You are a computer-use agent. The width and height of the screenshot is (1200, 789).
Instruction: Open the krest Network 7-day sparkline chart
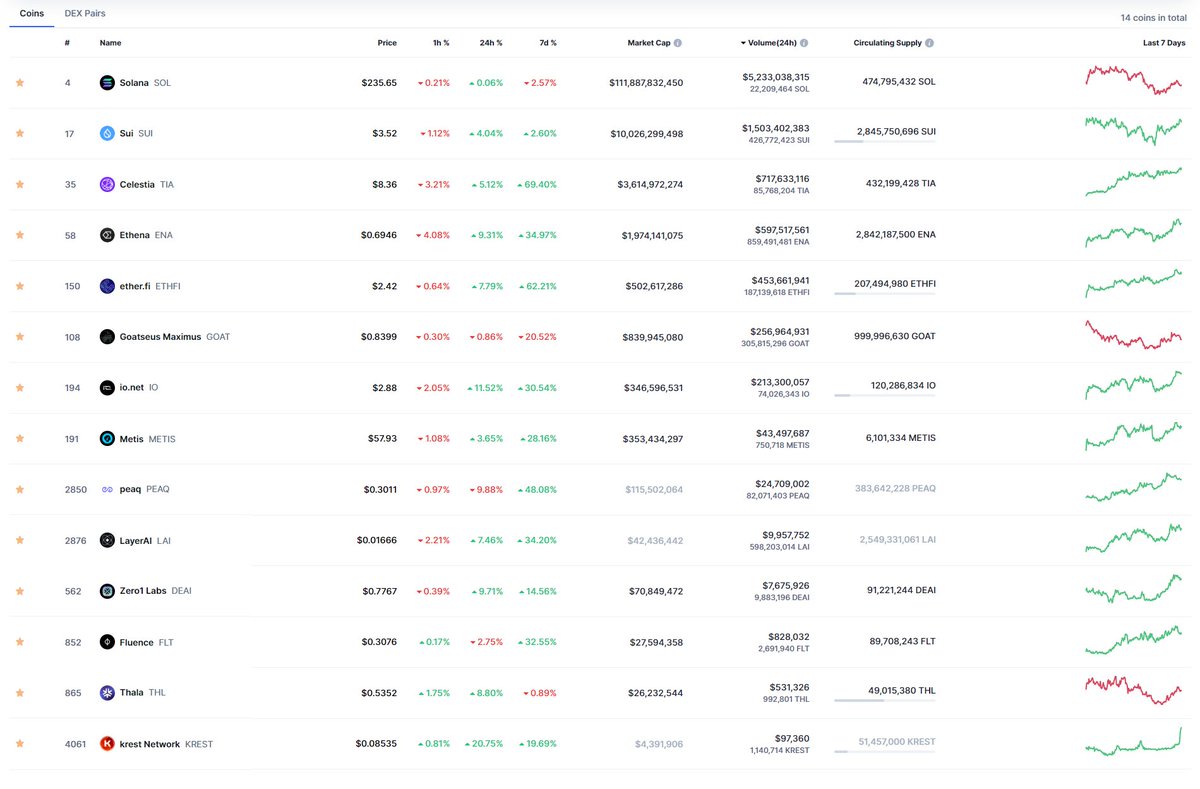(x=1133, y=741)
